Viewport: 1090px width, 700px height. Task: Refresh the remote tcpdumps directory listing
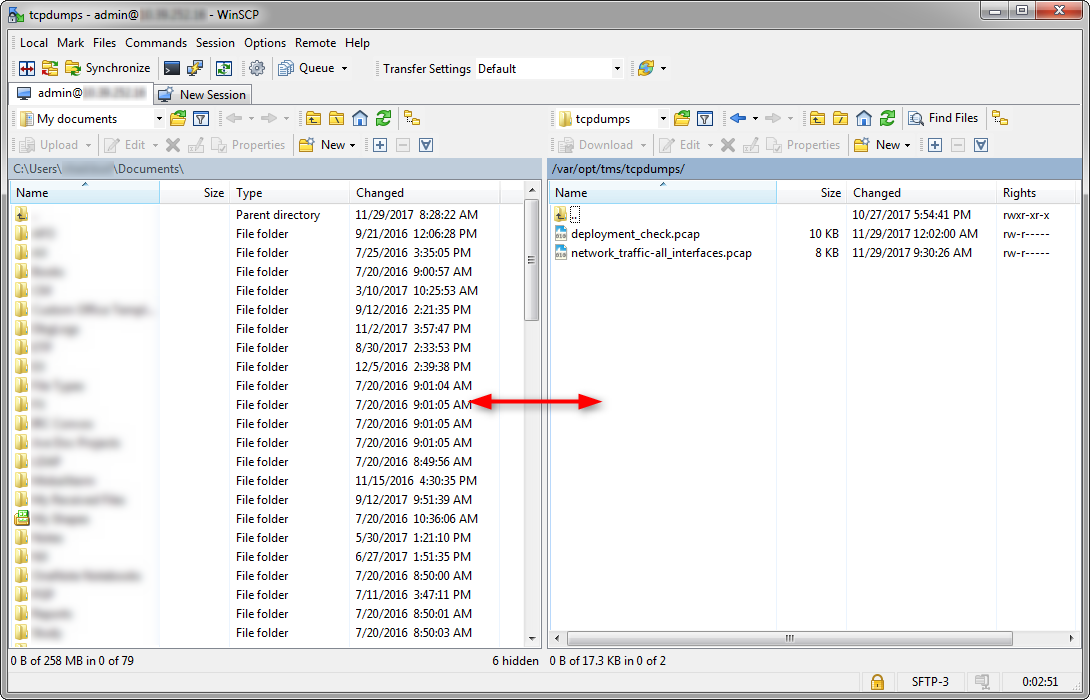(887, 117)
